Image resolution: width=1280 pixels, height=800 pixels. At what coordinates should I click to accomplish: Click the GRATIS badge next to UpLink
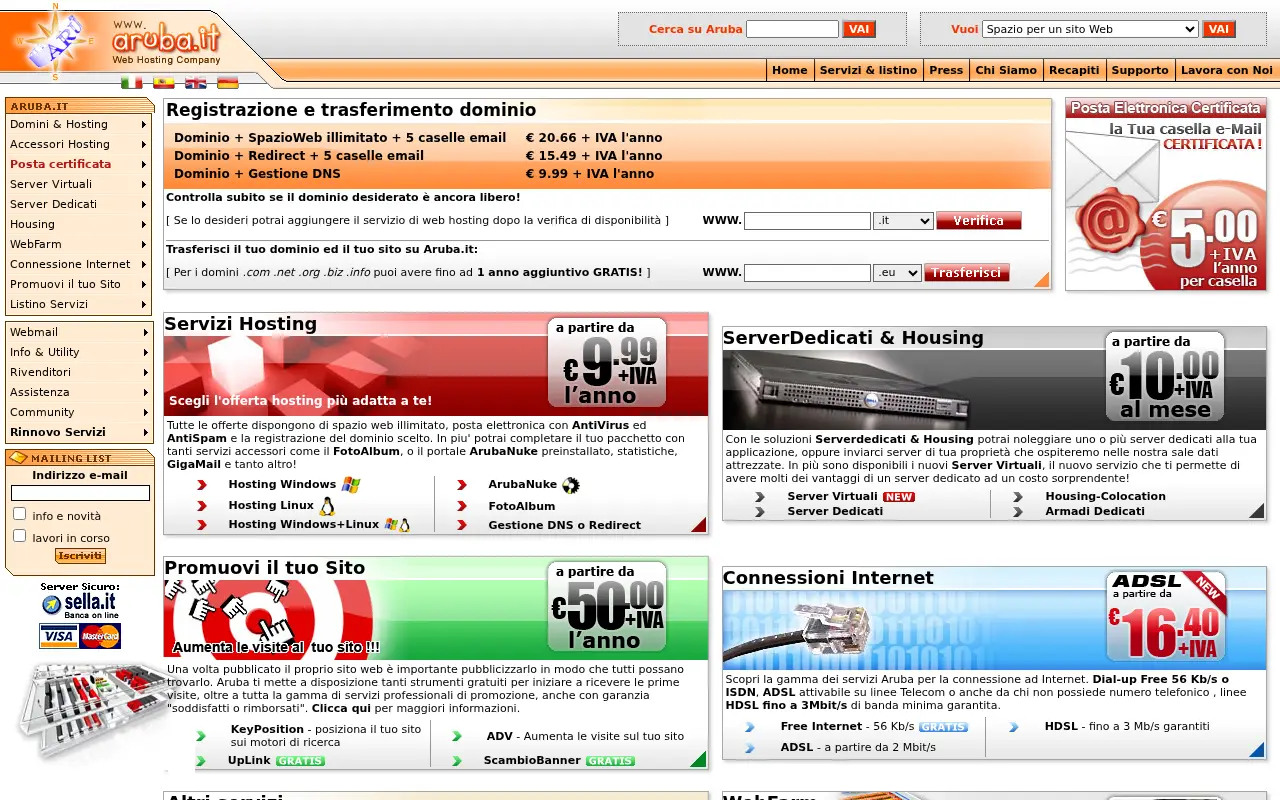(300, 761)
